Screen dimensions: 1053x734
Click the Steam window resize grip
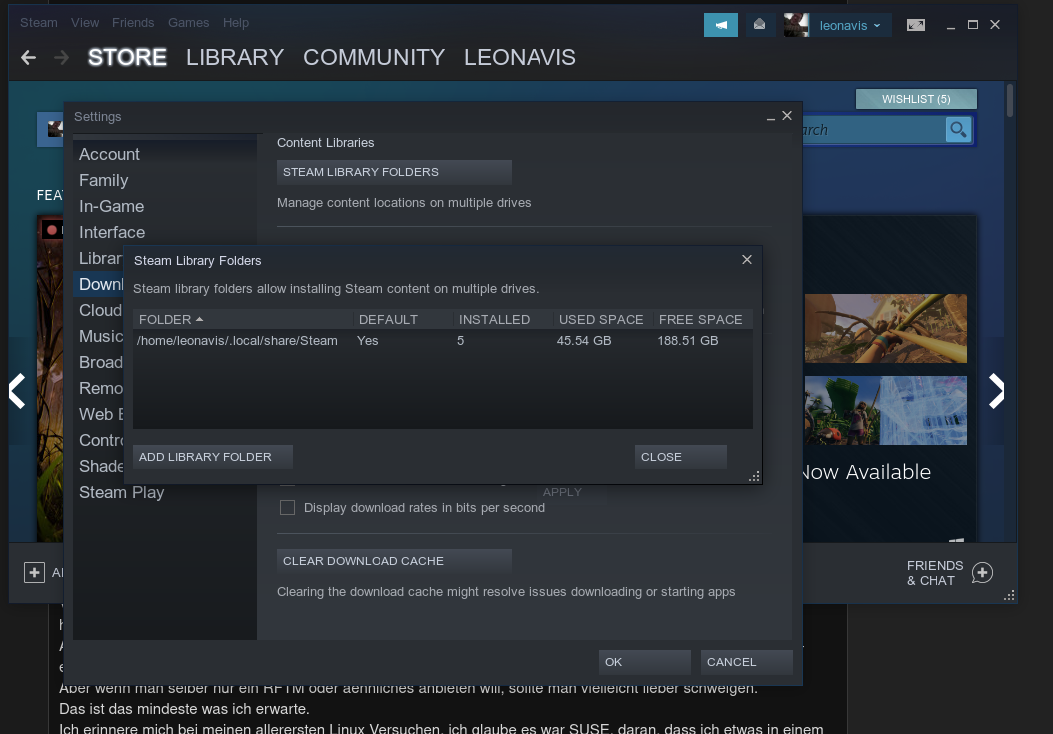coord(1009,596)
